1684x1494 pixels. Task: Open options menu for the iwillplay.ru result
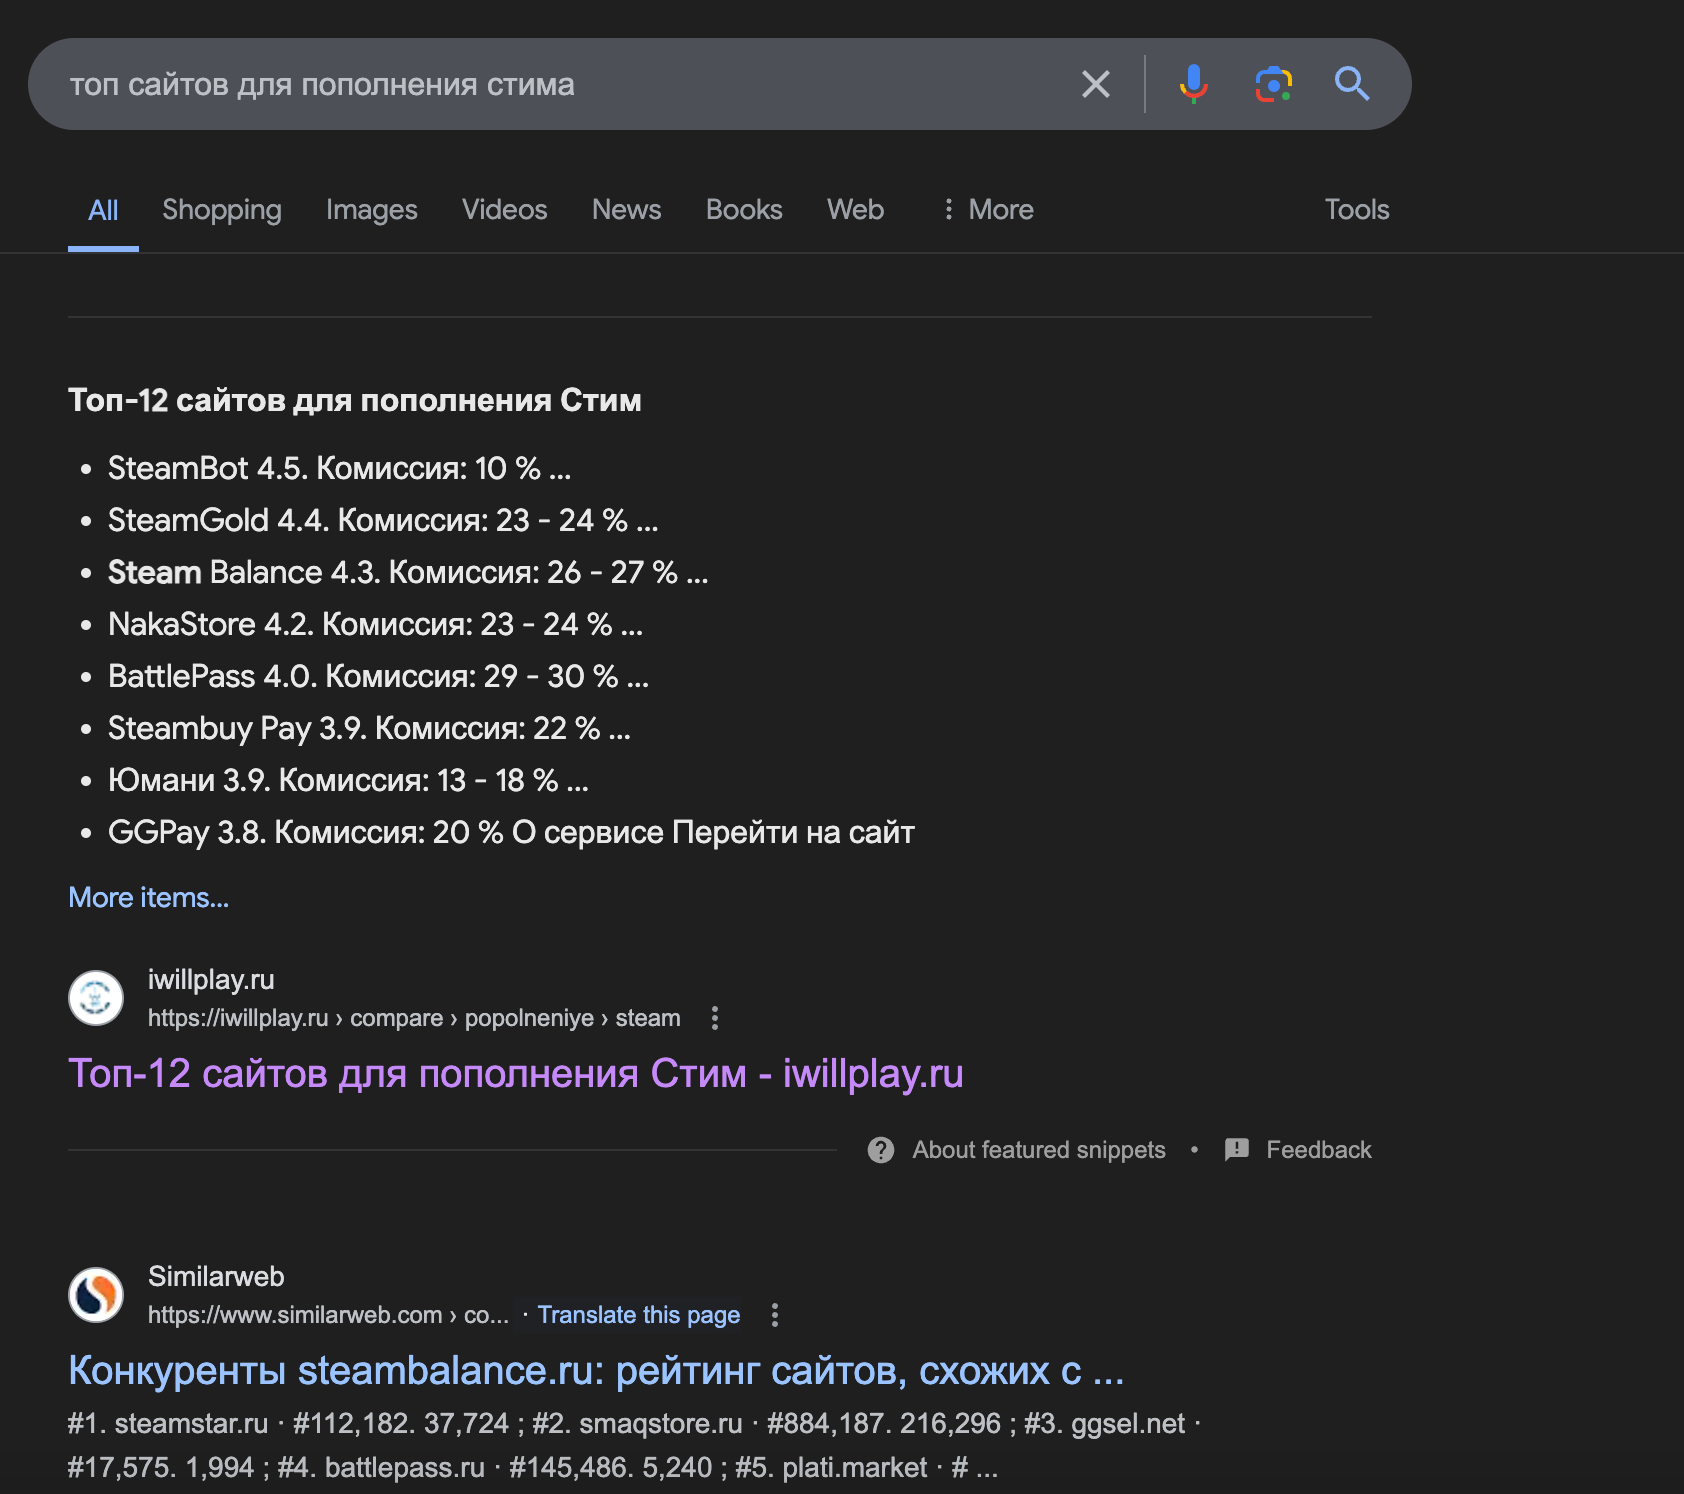click(x=714, y=1018)
